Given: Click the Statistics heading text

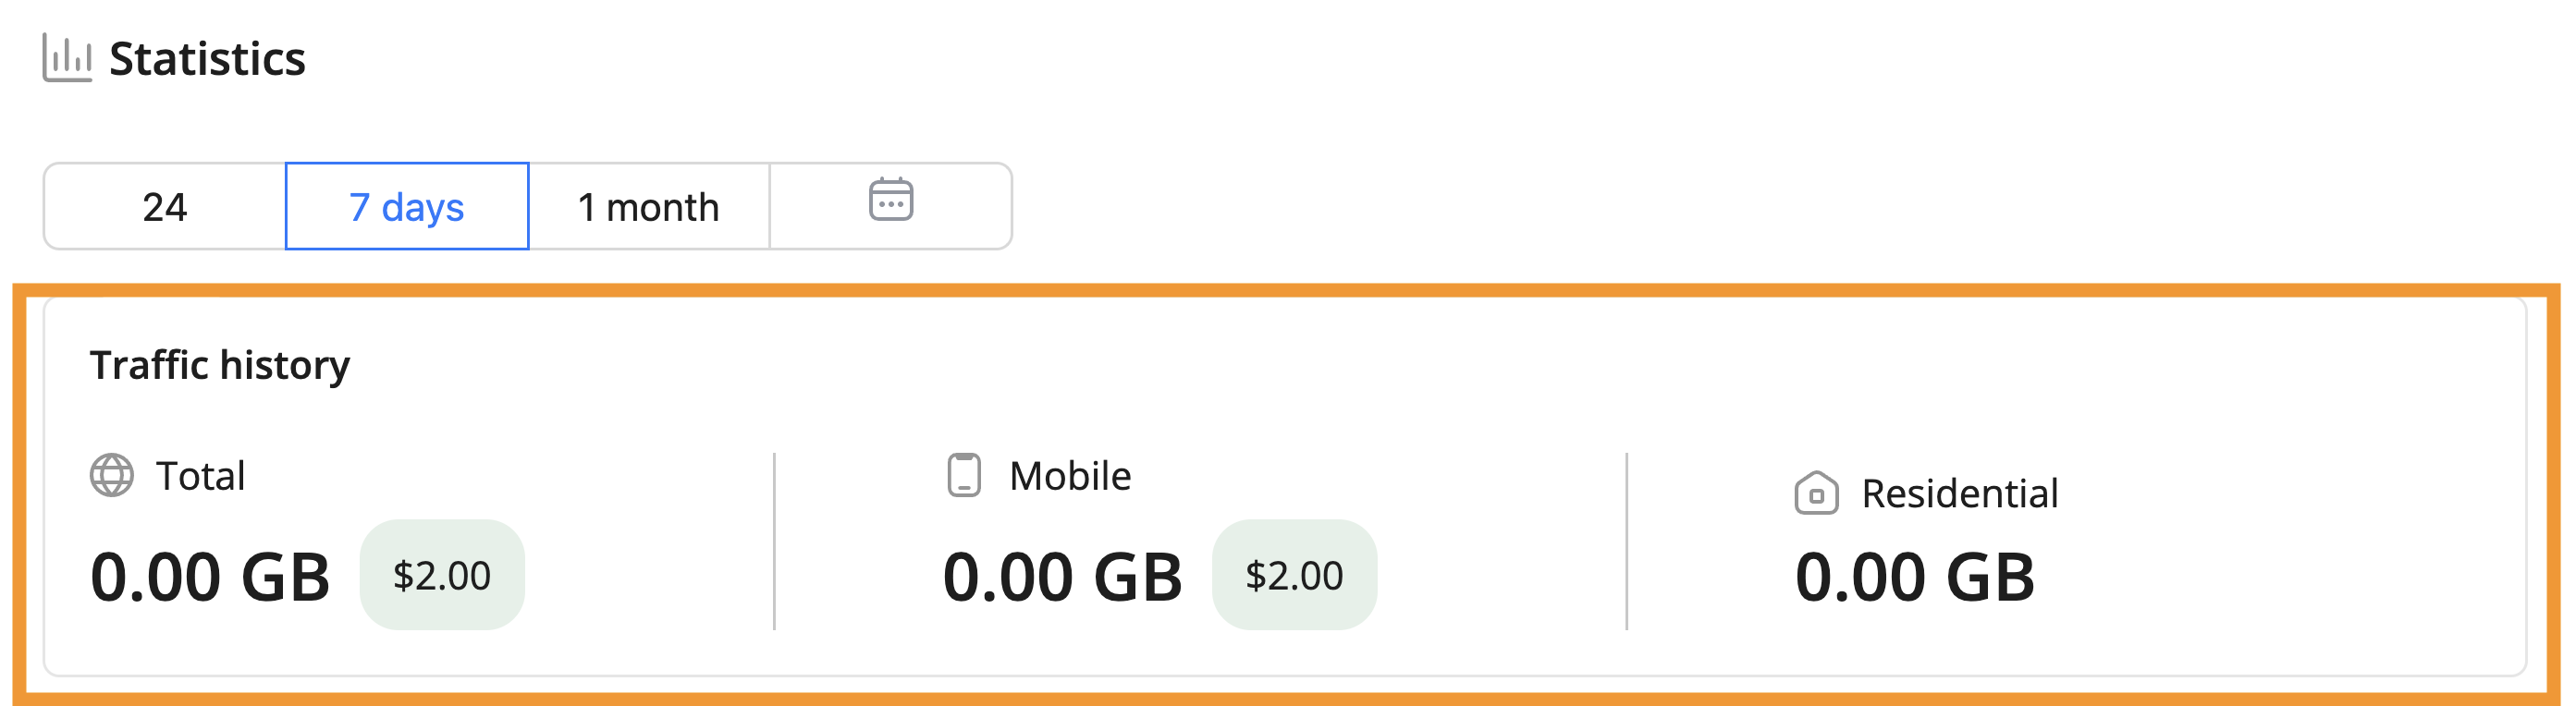Looking at the screenshot, I should point(207,59).
